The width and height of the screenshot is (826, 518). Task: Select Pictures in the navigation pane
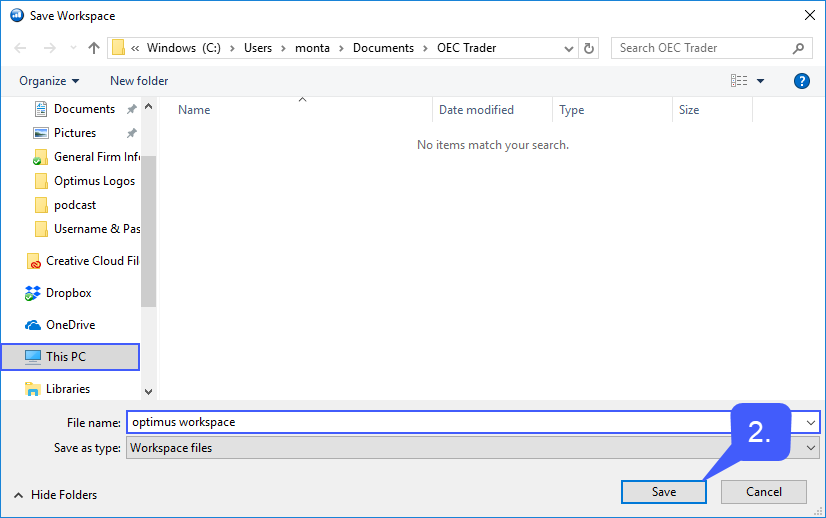[75, 133]
